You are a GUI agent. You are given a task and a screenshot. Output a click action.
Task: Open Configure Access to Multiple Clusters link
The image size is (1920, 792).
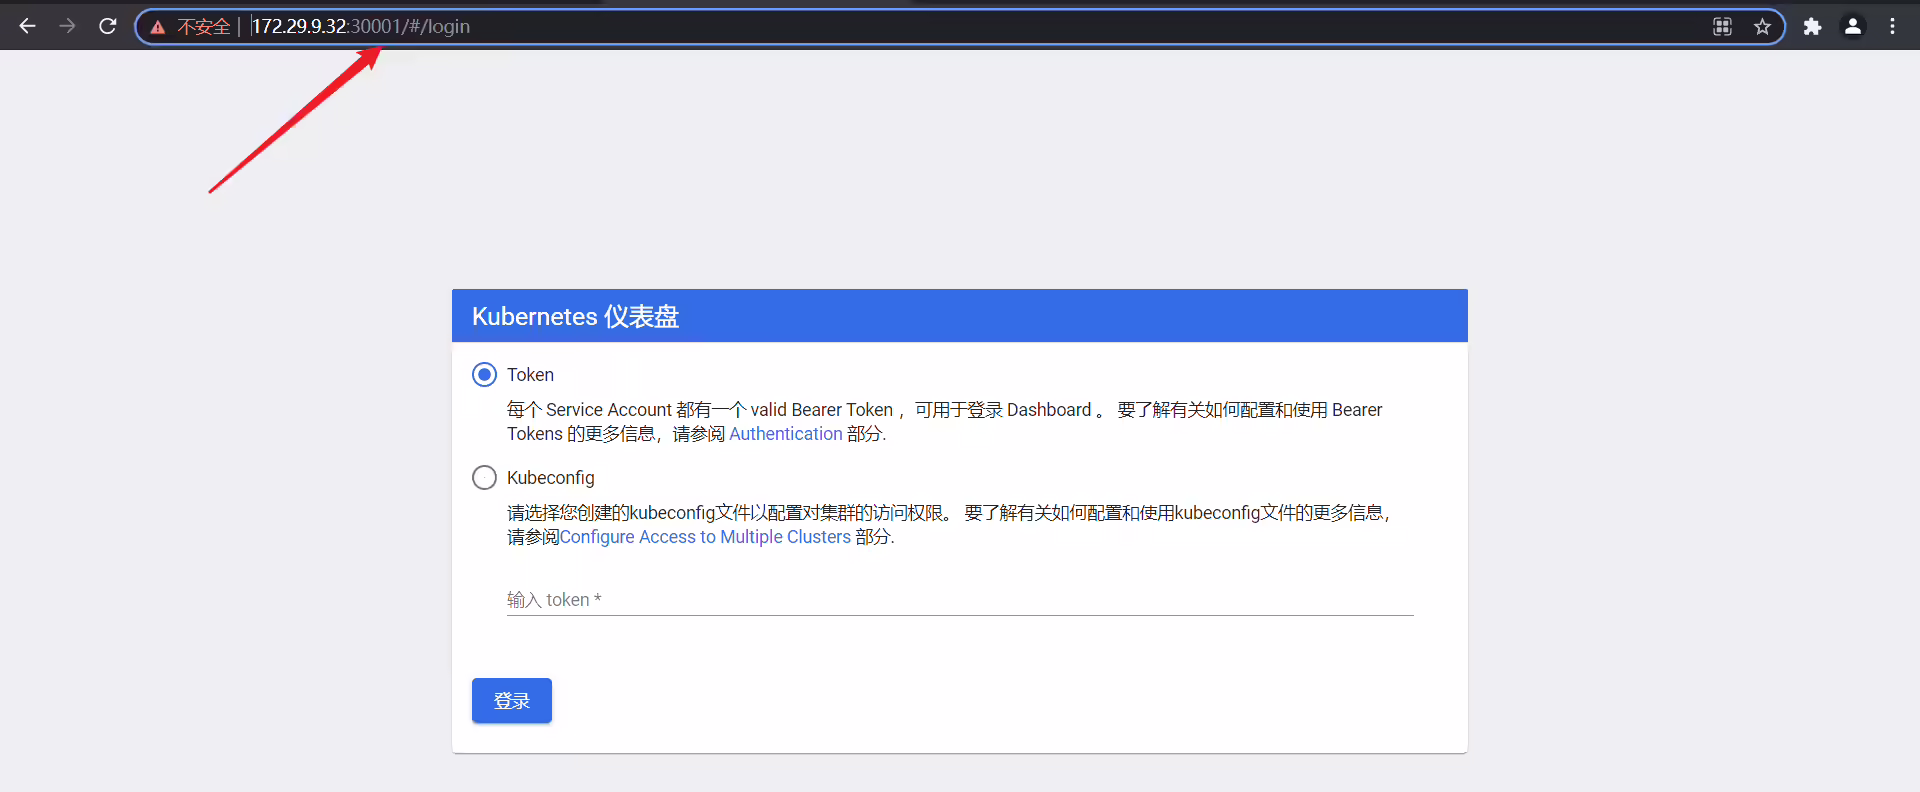(705, 537)
